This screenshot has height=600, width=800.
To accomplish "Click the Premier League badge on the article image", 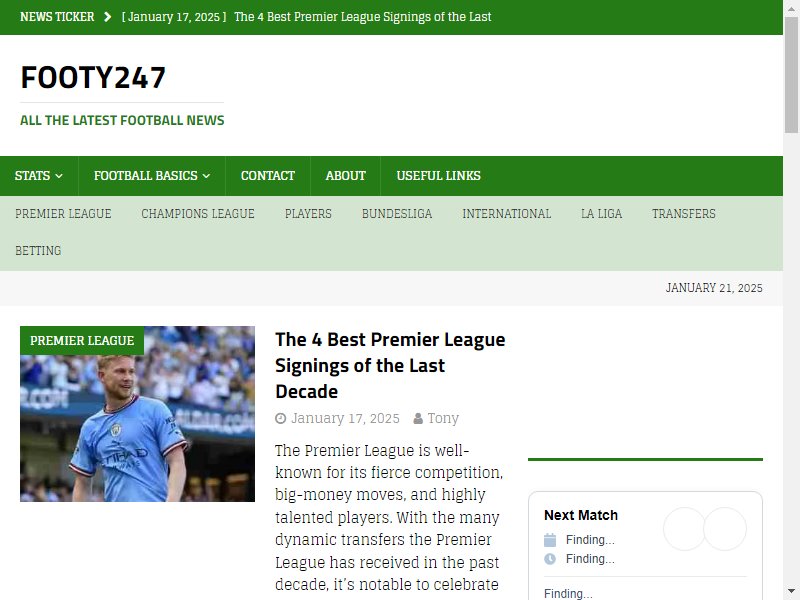I will click(82, 340).
